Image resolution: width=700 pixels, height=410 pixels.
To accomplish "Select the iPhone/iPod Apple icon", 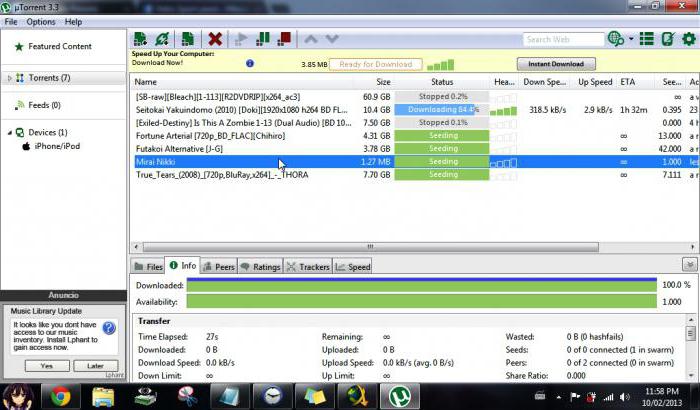I will pyautogui.click(x=26, y=146).
